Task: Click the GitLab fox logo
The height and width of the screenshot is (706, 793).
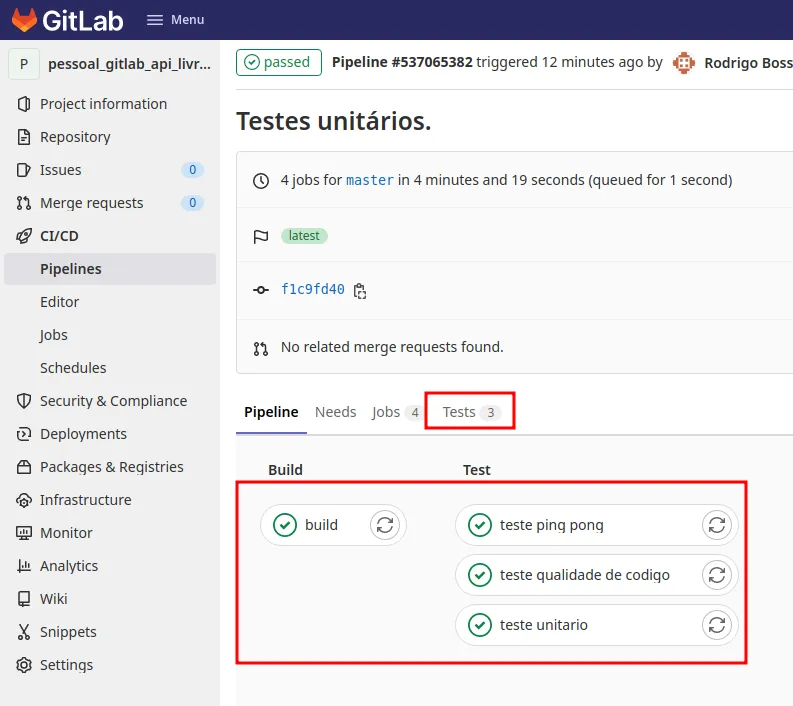Action: point(24,20)
